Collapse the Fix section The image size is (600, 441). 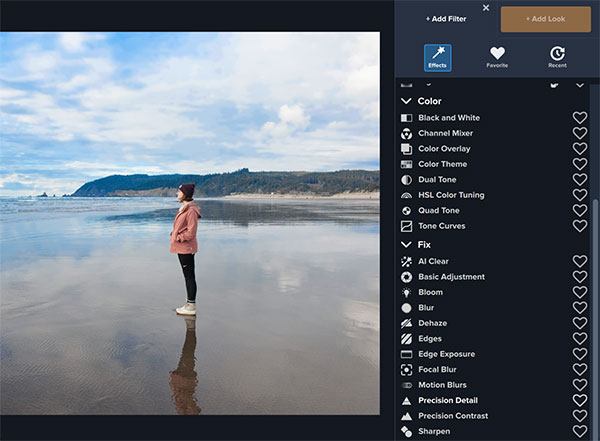click(x=407, y=244)
